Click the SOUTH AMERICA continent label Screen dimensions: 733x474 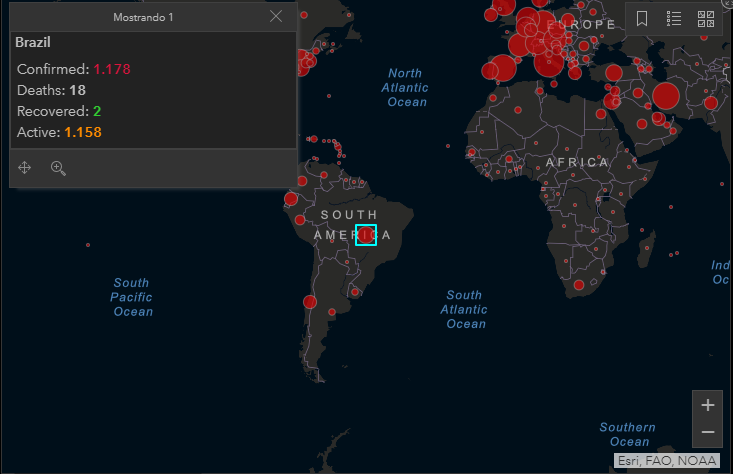(352, 225)
